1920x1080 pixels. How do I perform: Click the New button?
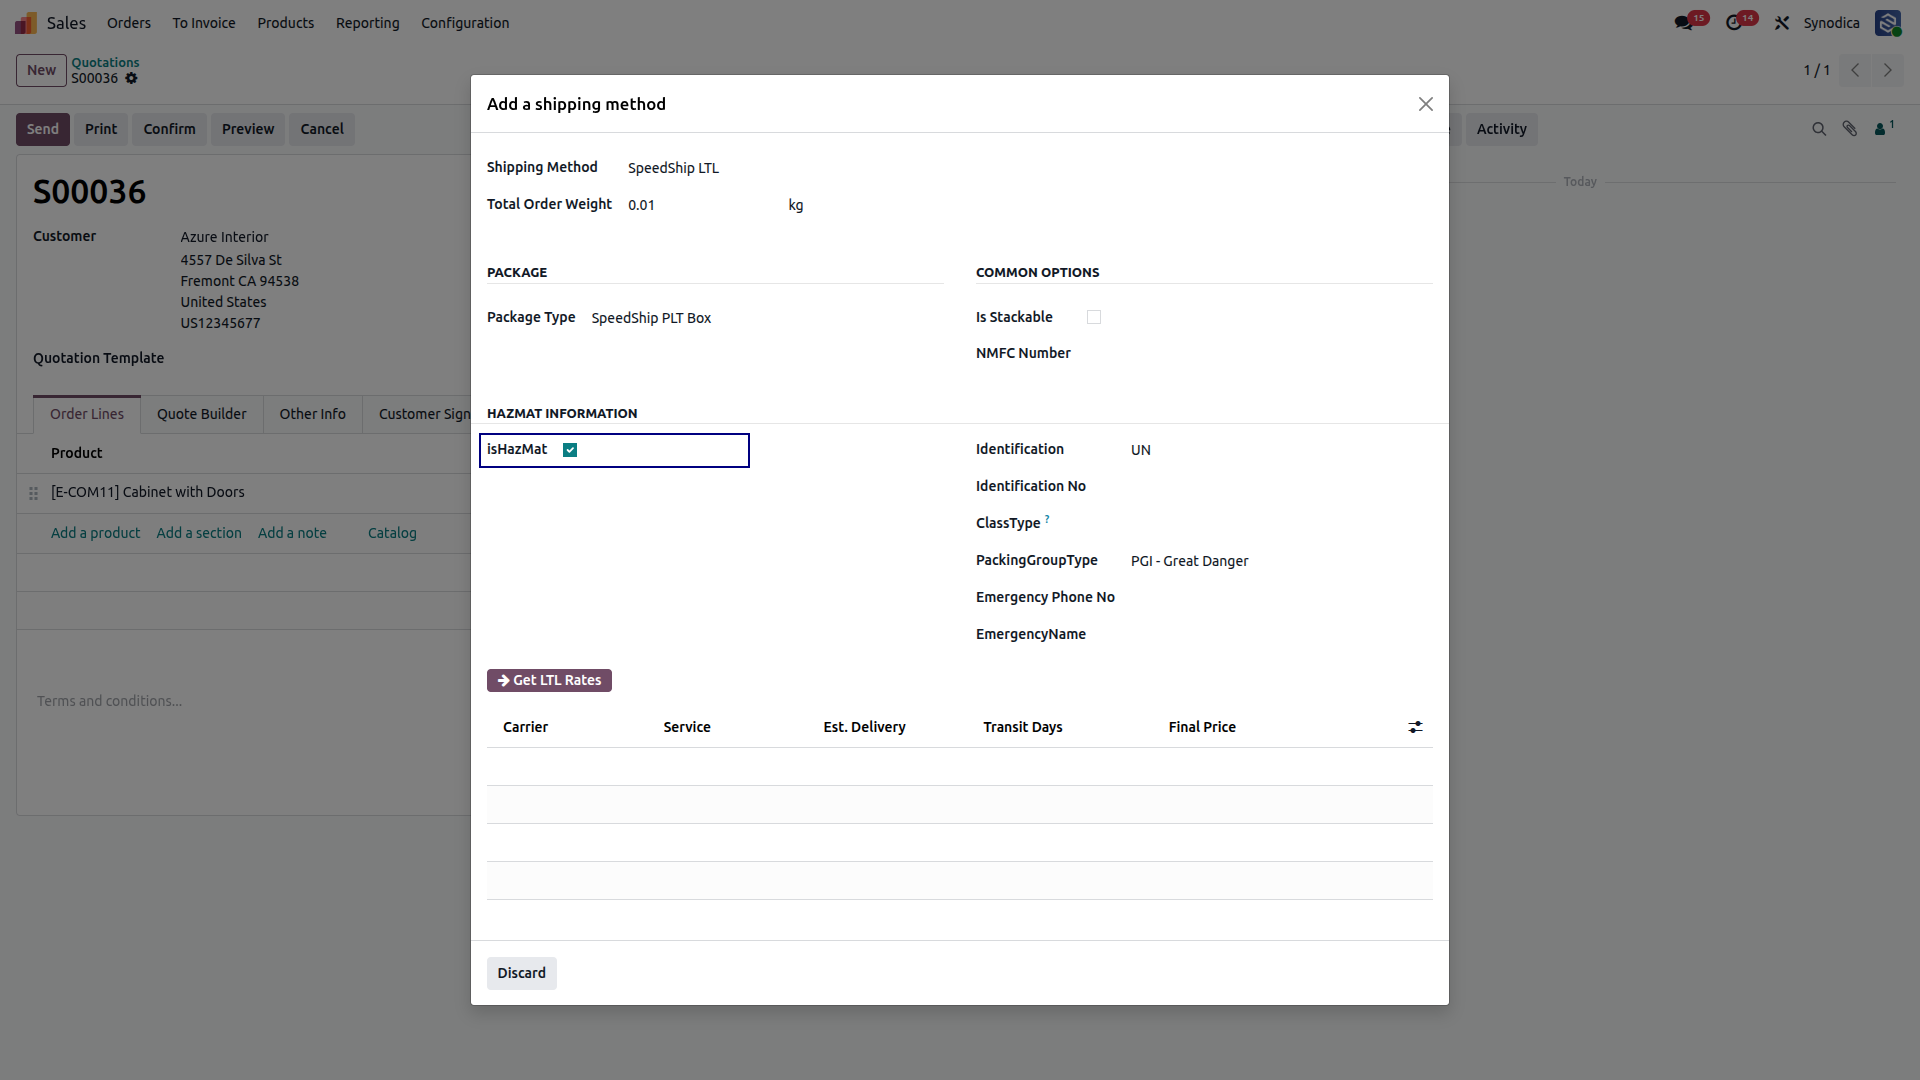tap(41, 70)
